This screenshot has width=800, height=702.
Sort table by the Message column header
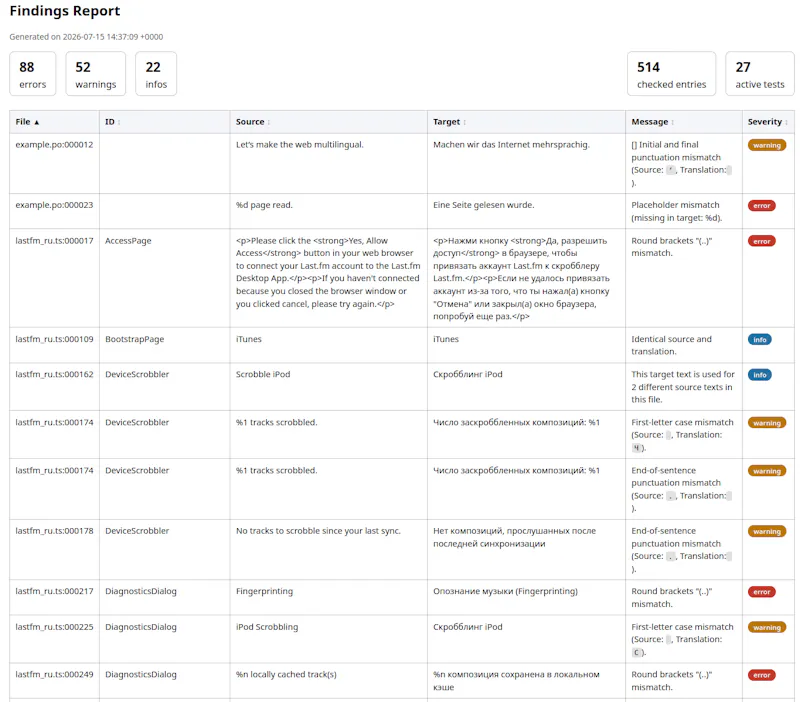[684, 122]
